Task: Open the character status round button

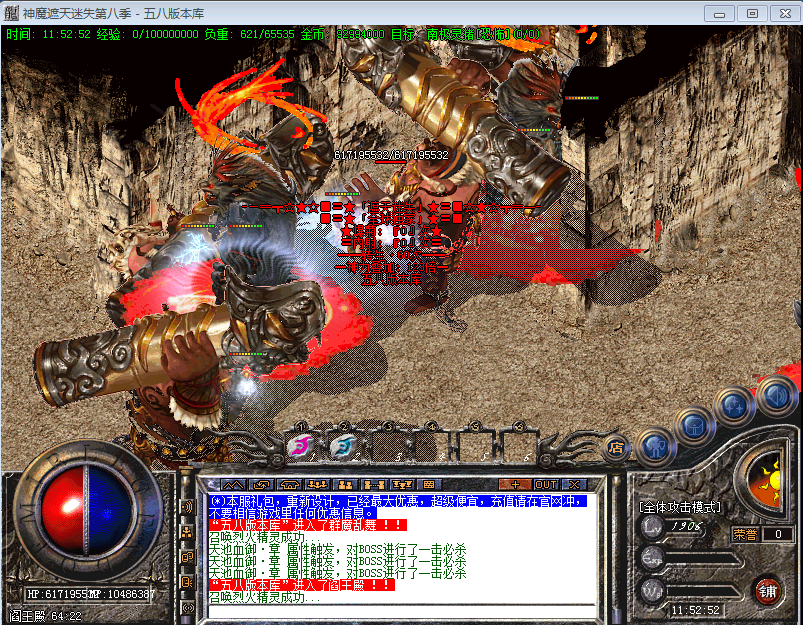Action: coord(656,446)
